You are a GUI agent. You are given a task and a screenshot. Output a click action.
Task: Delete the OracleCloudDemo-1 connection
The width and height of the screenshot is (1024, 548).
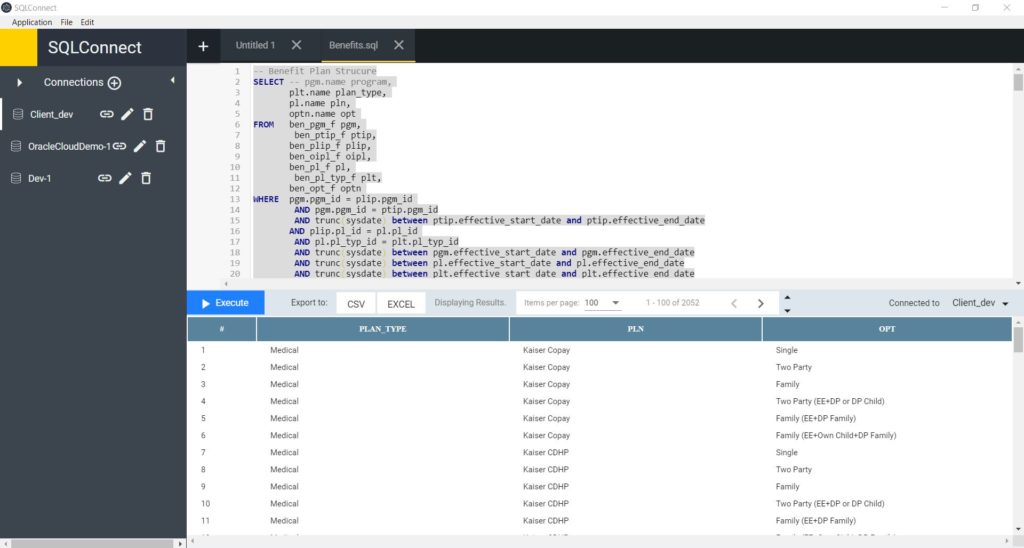[160, 147]
